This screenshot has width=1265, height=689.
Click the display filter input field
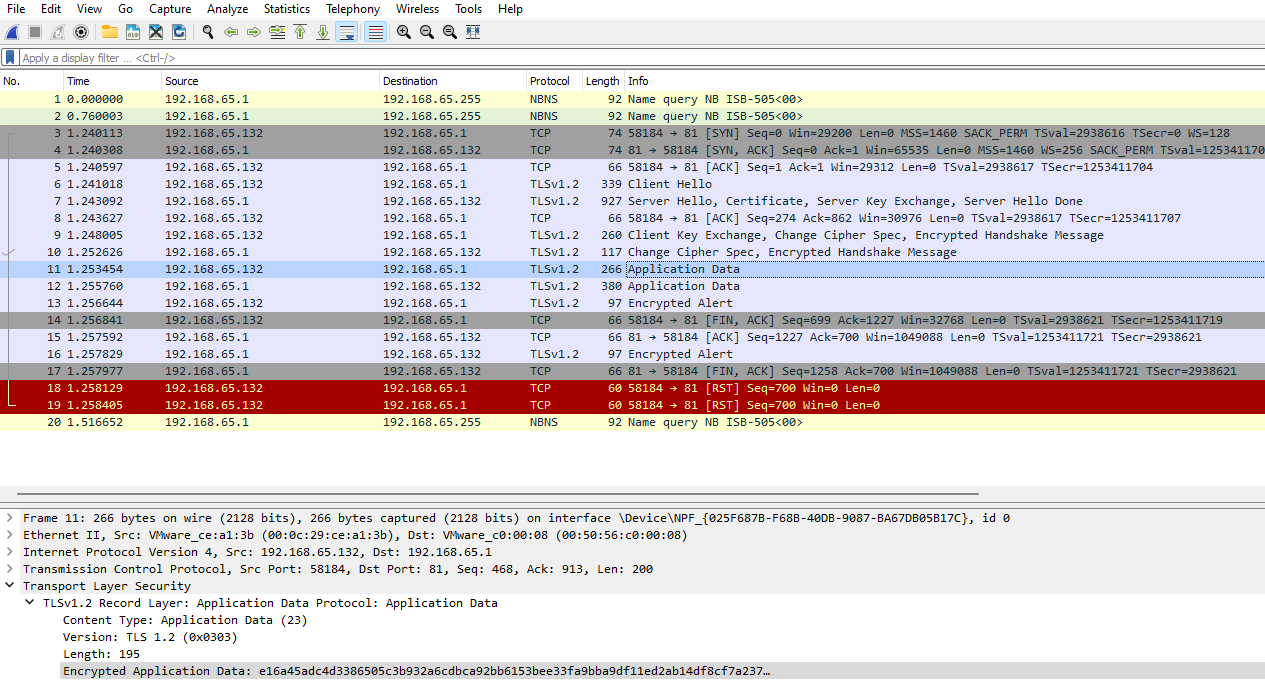point(600,58)
